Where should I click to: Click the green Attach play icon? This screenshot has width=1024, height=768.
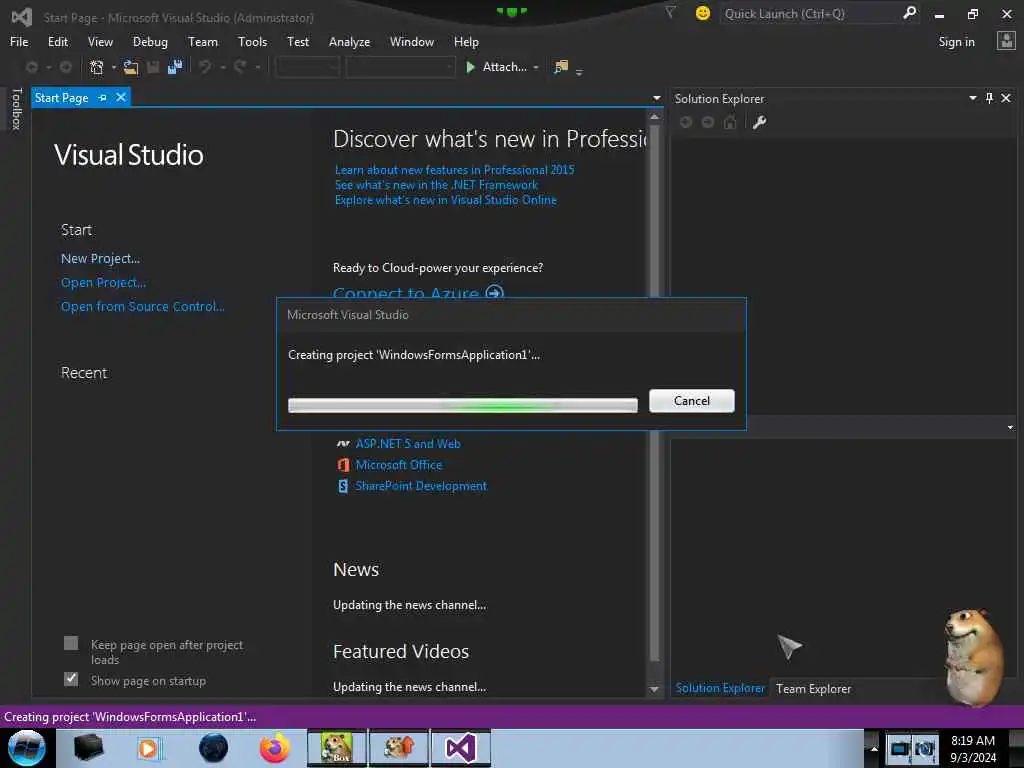(470, 67)
